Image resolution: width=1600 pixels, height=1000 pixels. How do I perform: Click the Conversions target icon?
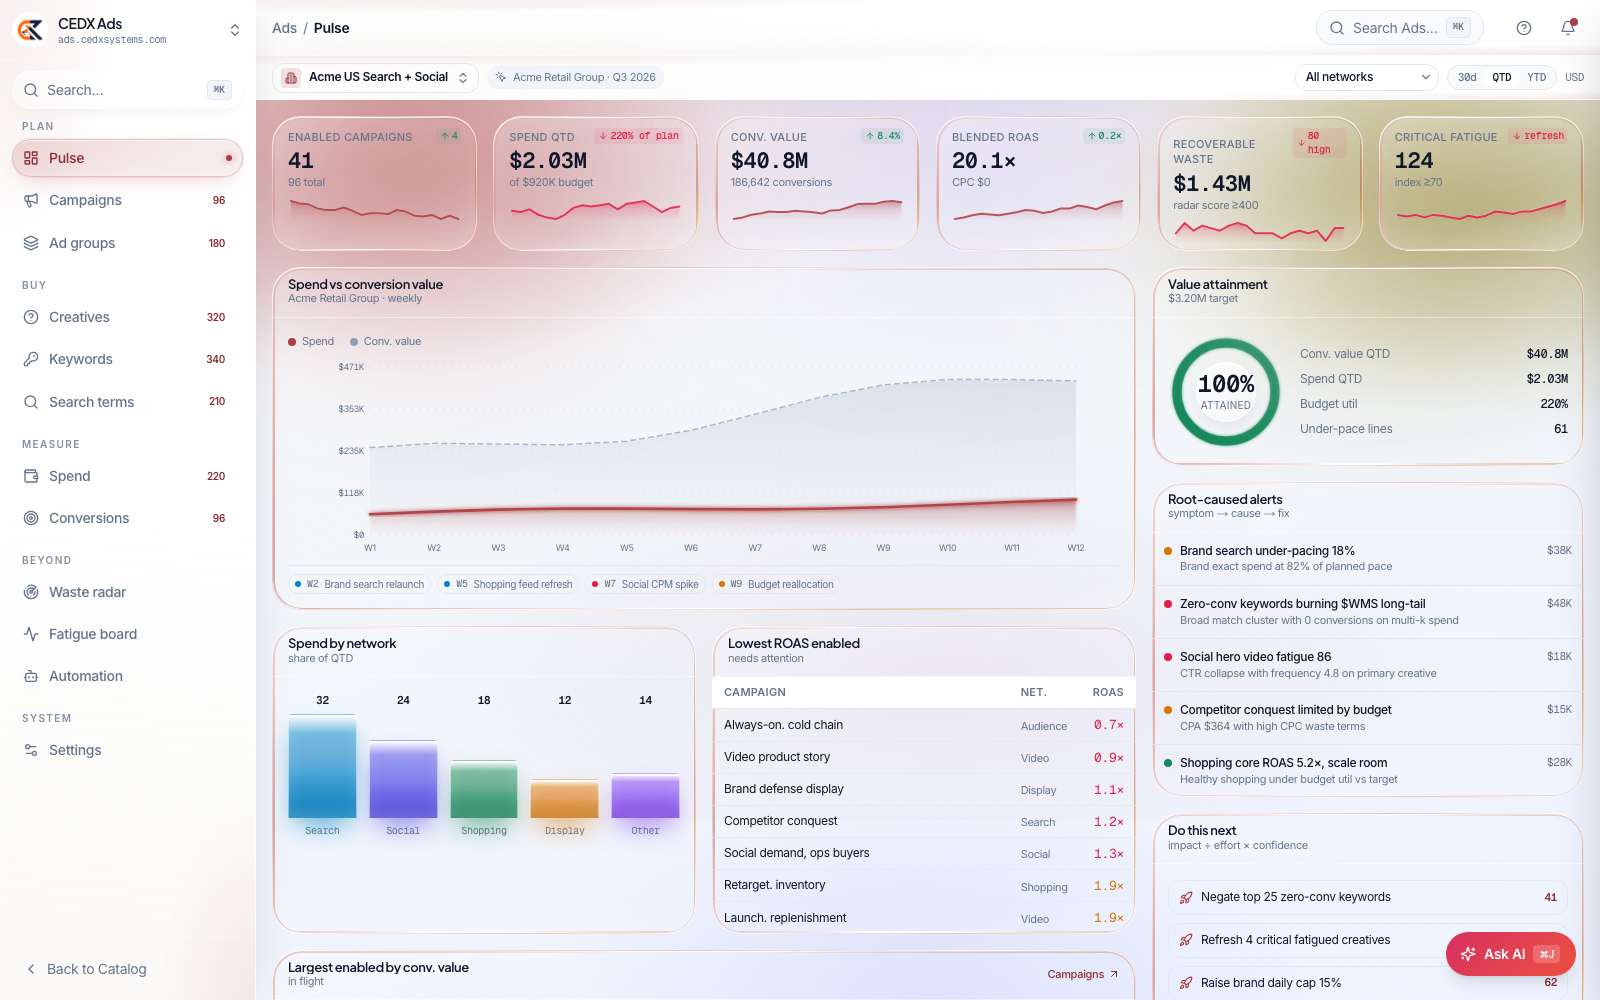point(31,518)
